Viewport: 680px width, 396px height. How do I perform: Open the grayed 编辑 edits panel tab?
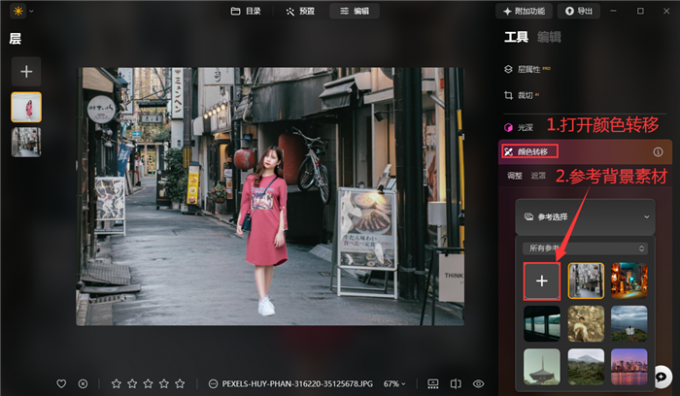pyautogui.click(x=549, y=37)
